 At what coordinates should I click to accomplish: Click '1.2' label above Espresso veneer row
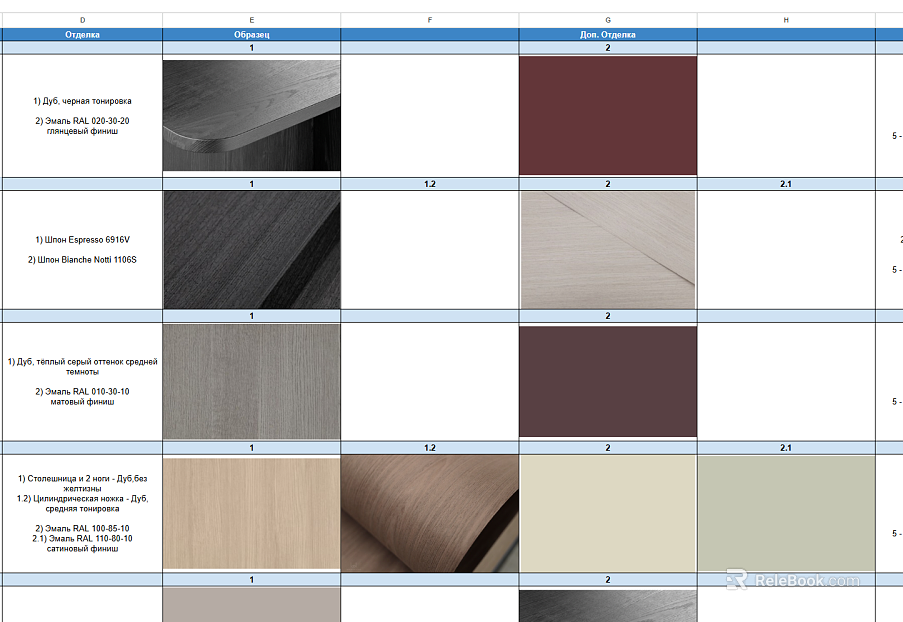pos(430,184)
